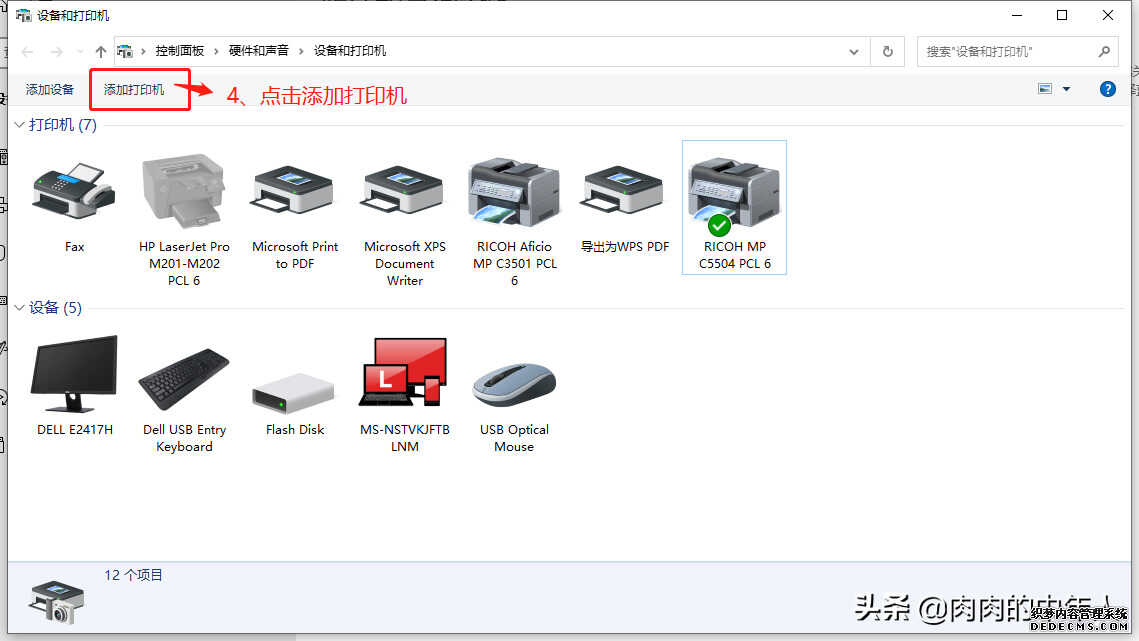
Task: Click the Fax label text
Action: (74, 247)
